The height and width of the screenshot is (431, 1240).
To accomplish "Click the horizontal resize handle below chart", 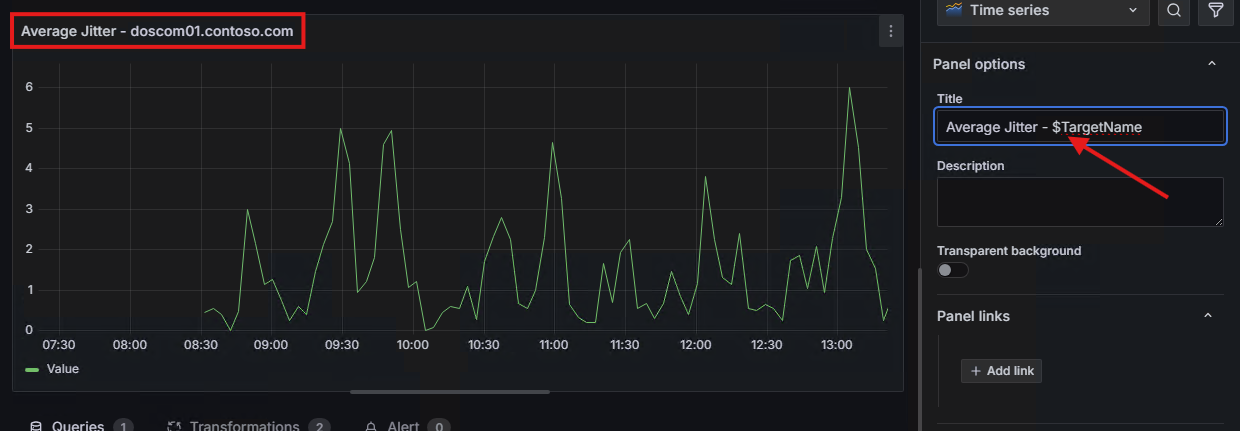I will click(450, 392).
